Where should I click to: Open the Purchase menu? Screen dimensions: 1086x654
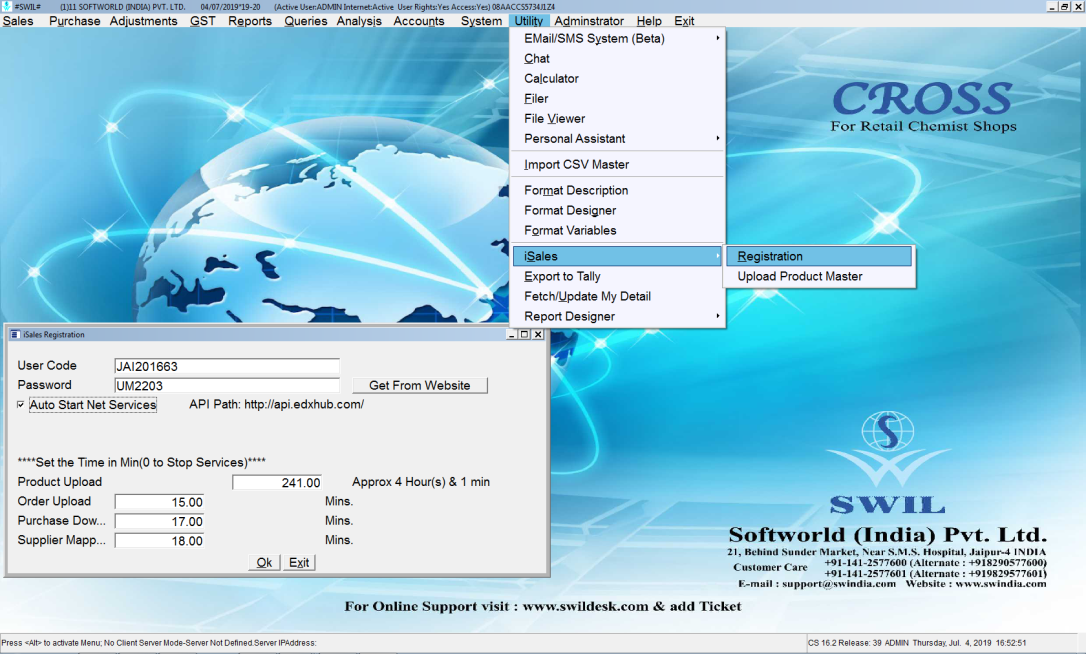tap(74, 21)
